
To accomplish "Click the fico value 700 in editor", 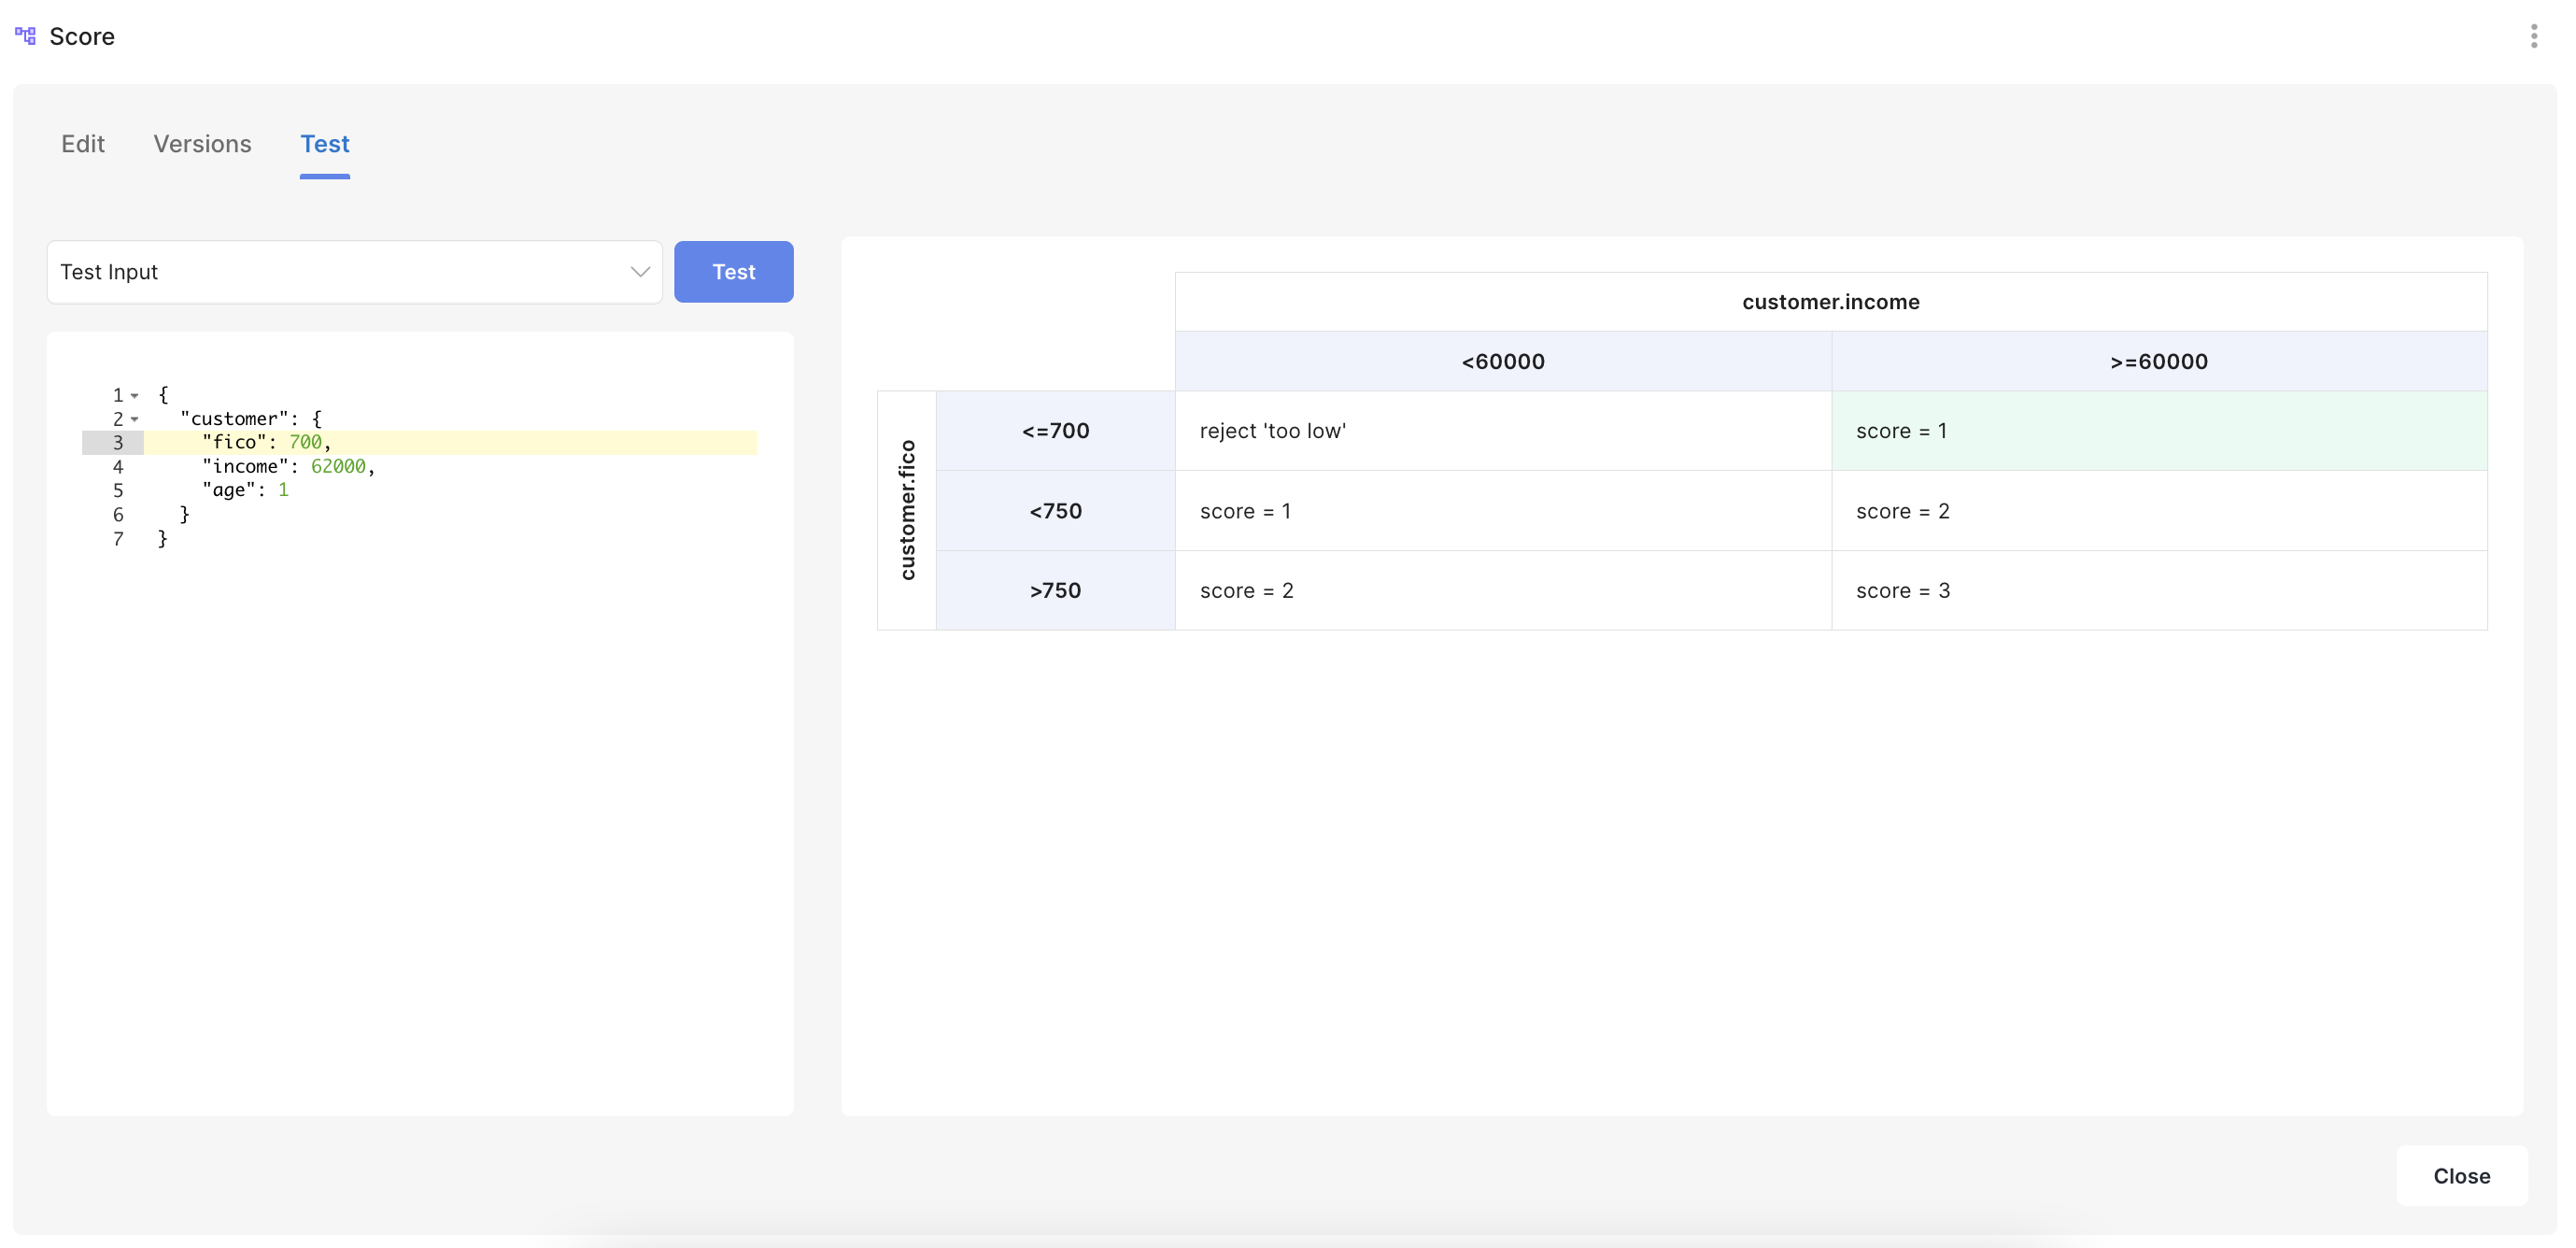I will (305, 442).
